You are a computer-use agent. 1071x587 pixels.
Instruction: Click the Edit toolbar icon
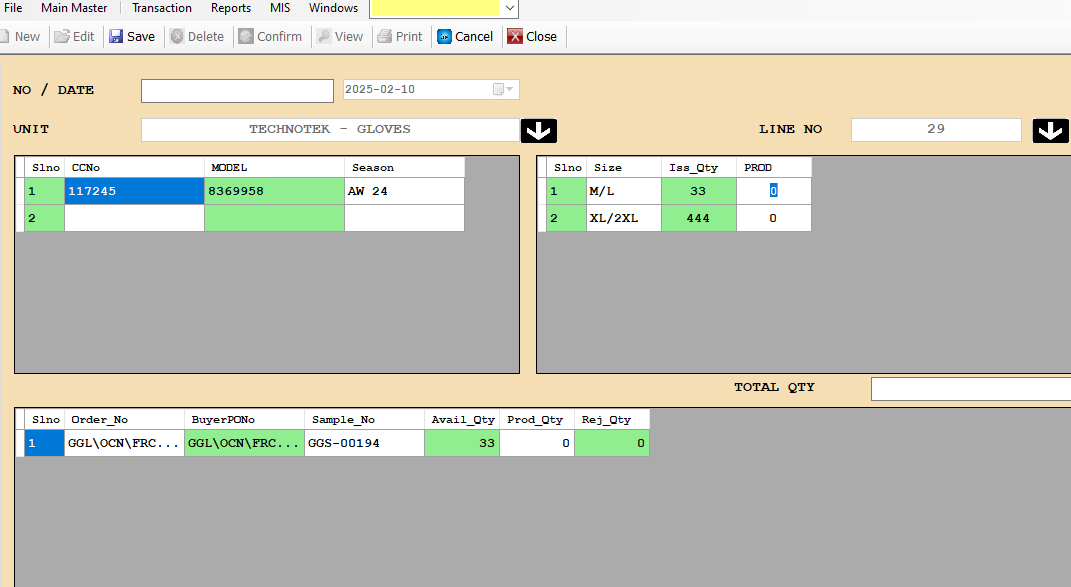click(62, 37)
